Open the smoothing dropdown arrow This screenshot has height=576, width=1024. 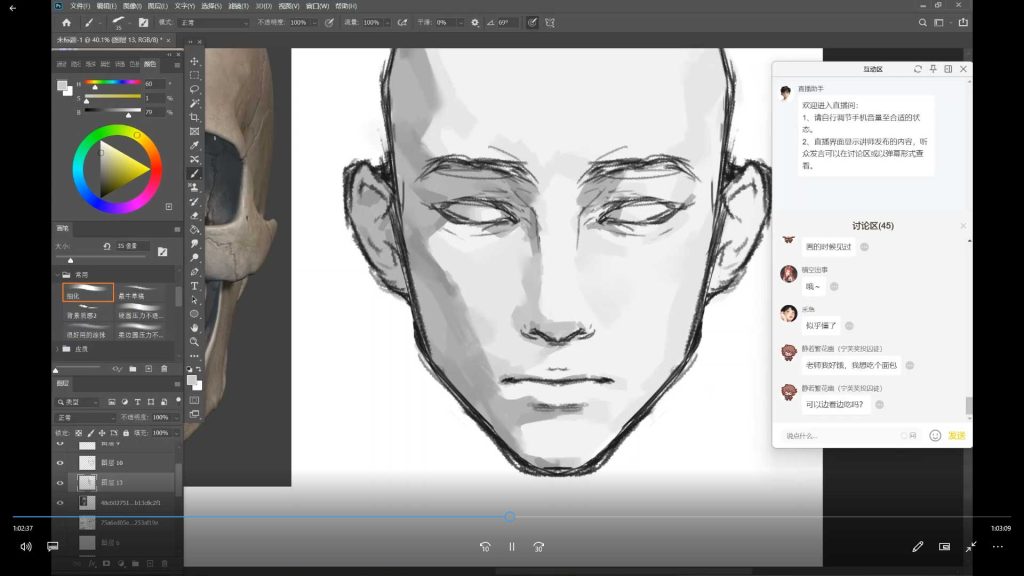tap(460, 22)
